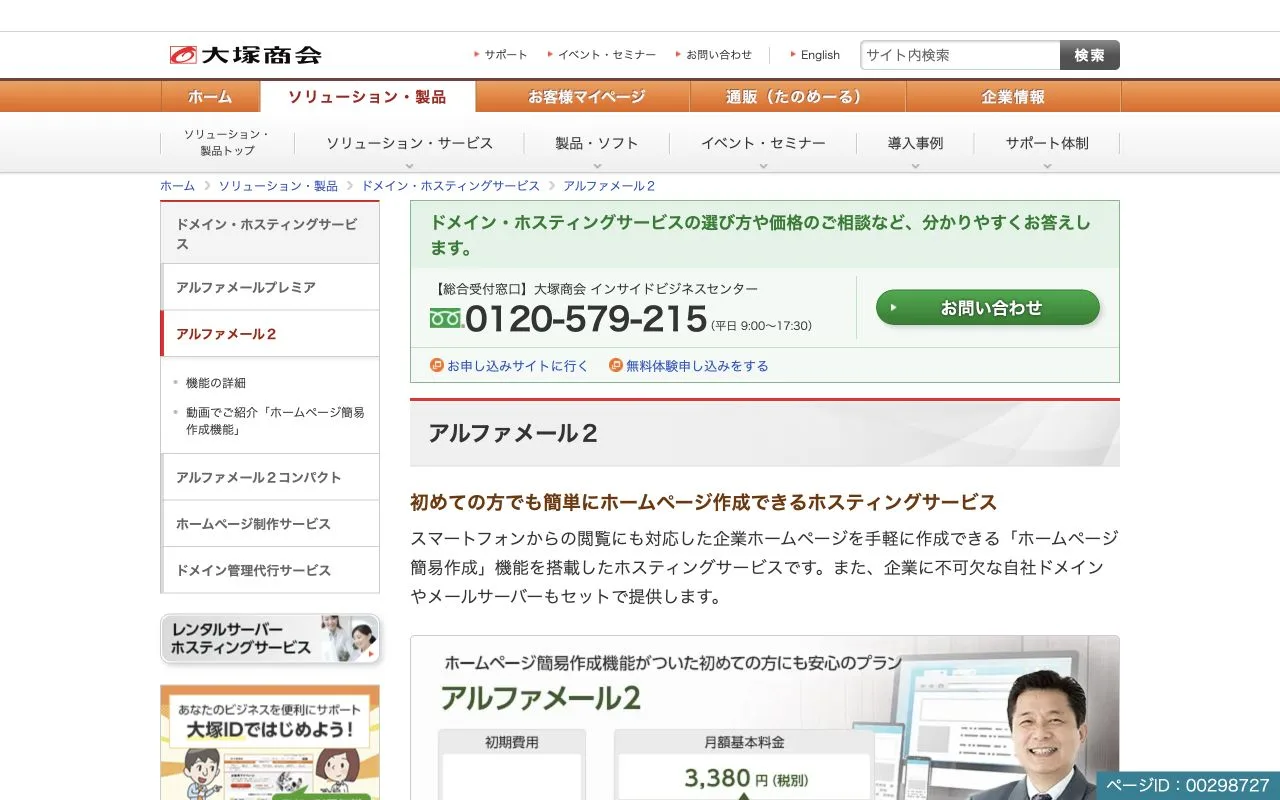The image size is (1280, 800).
Task: Open 動画でご紹介「ホームページ簡易作成機能」 sidebar link
Action: [x=275, y=421]
